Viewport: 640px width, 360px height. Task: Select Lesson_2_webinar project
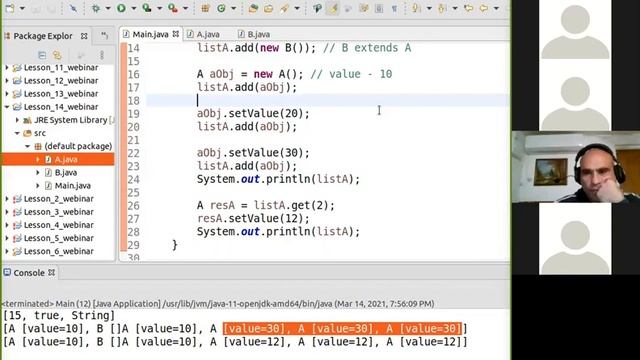(x=58, y=199)
